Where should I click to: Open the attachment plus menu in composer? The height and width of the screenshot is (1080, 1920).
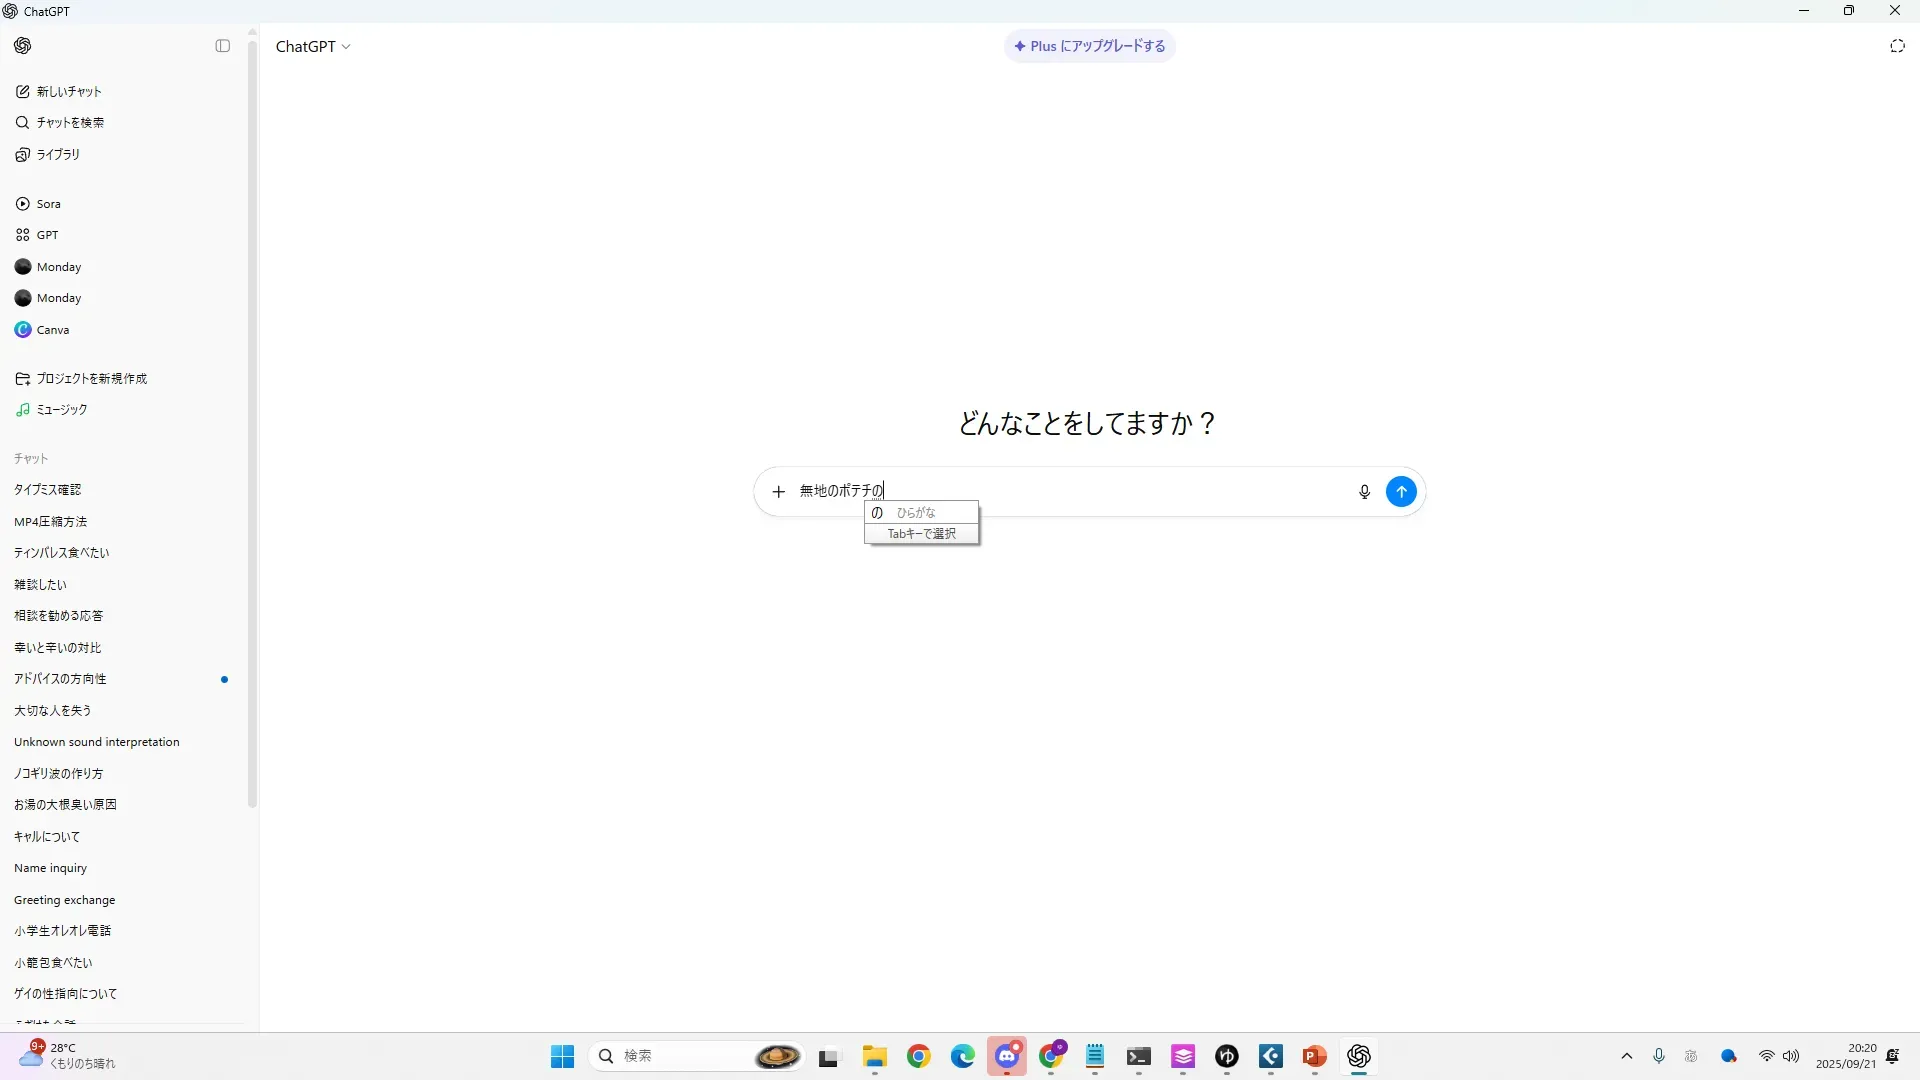point(778,492)
